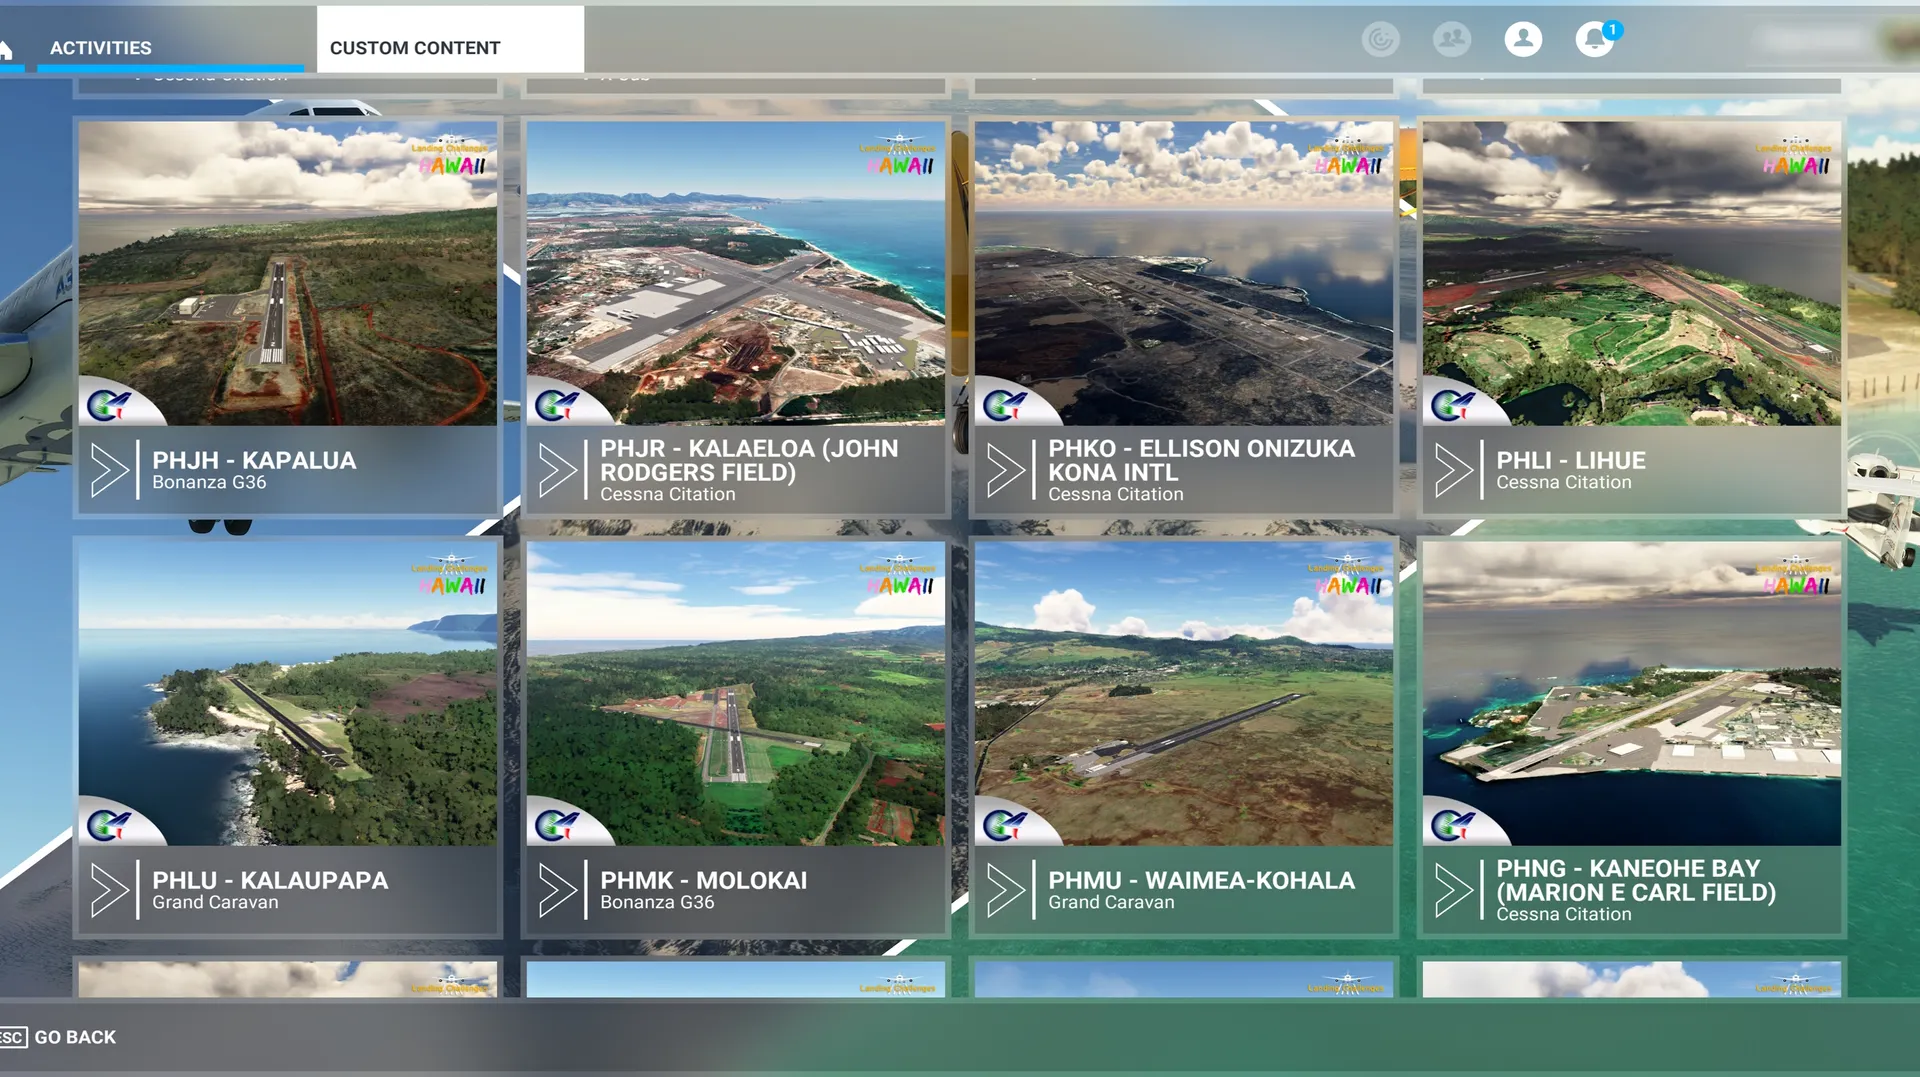Select 'PHJR - KALAELOA (JOHN RODGERS FIELD)' title
1920x1077 pixels.
[749, 460]
